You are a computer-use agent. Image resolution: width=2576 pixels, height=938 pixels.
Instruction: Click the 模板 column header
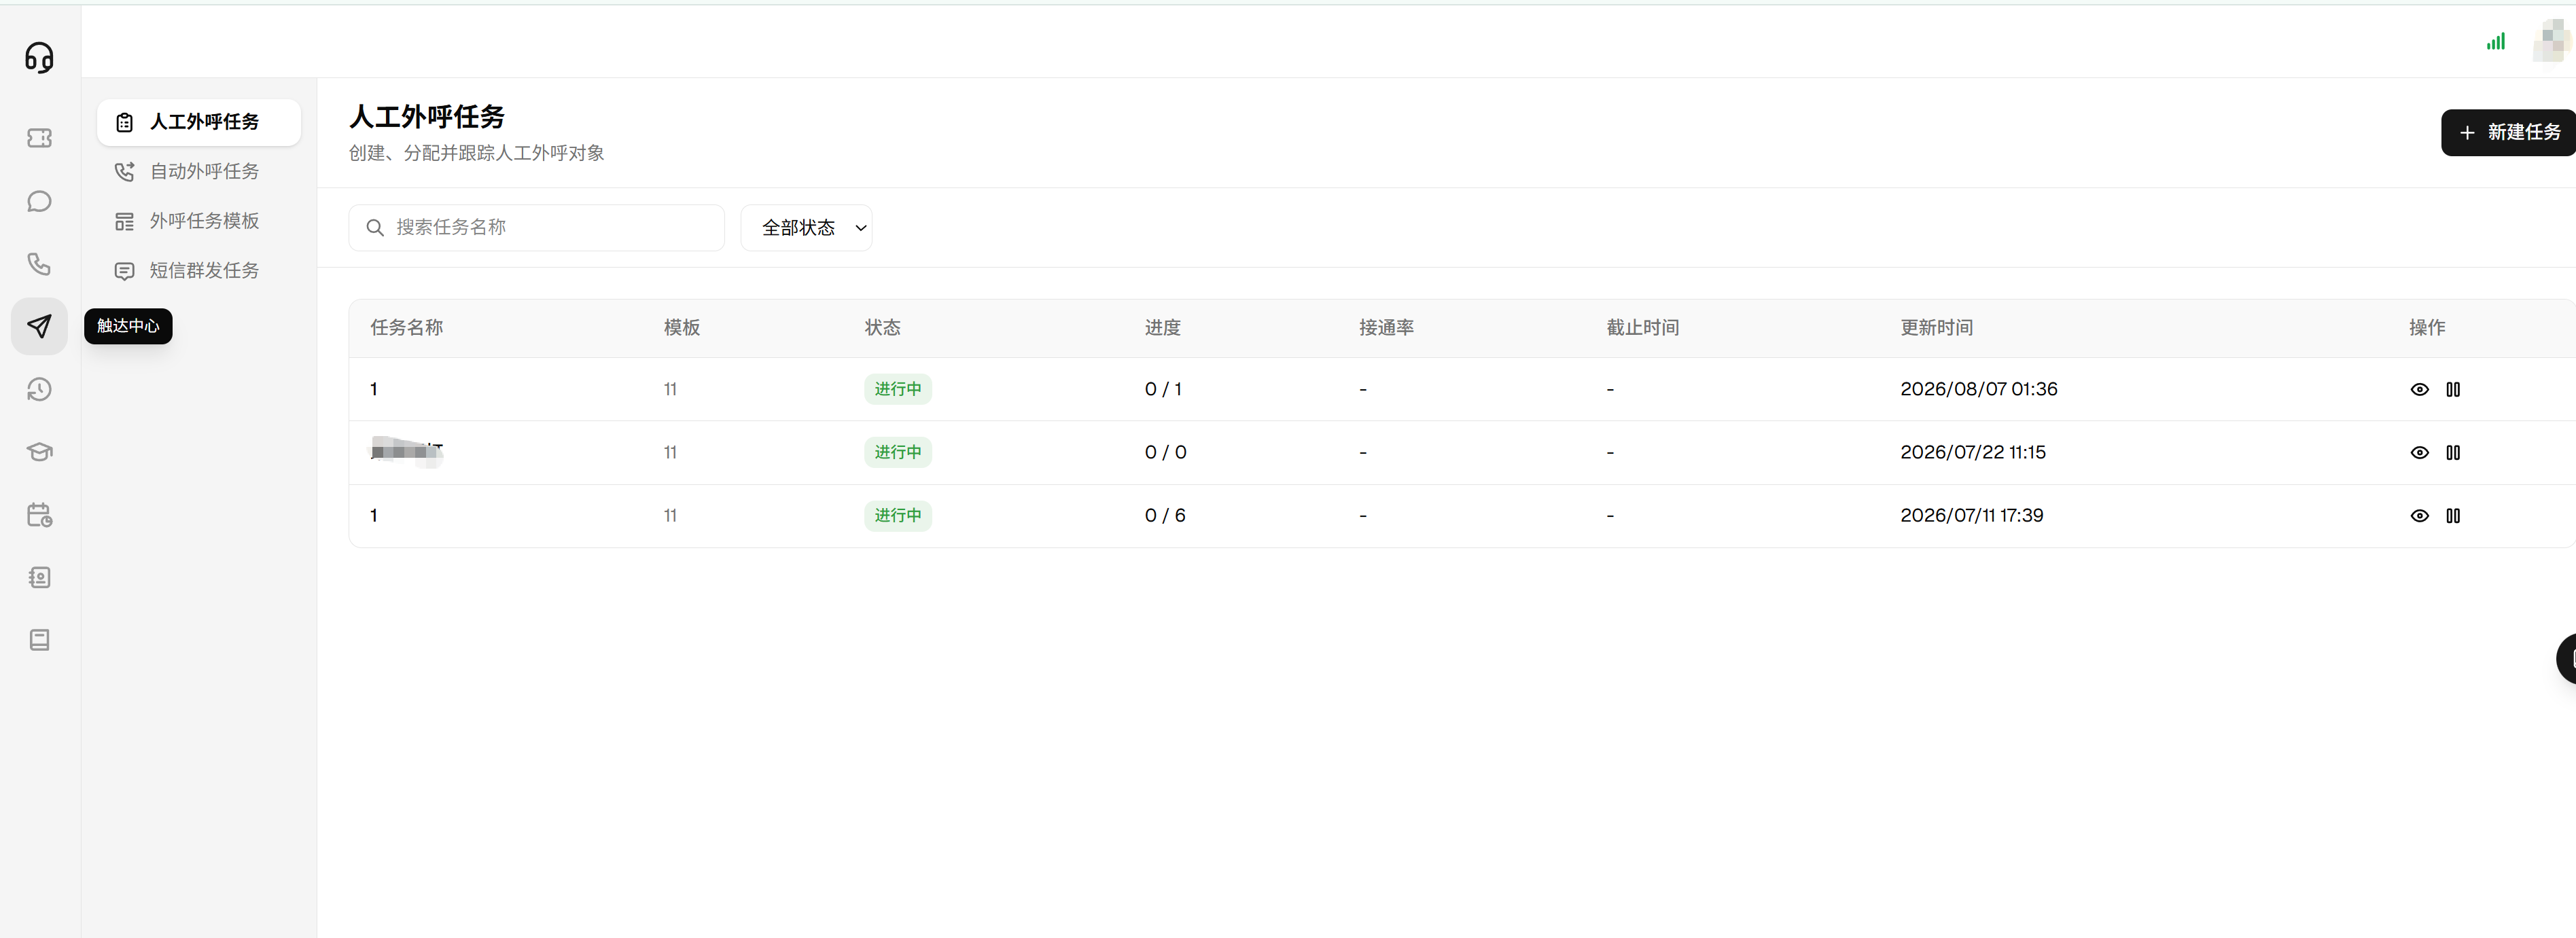pos(682,328)
